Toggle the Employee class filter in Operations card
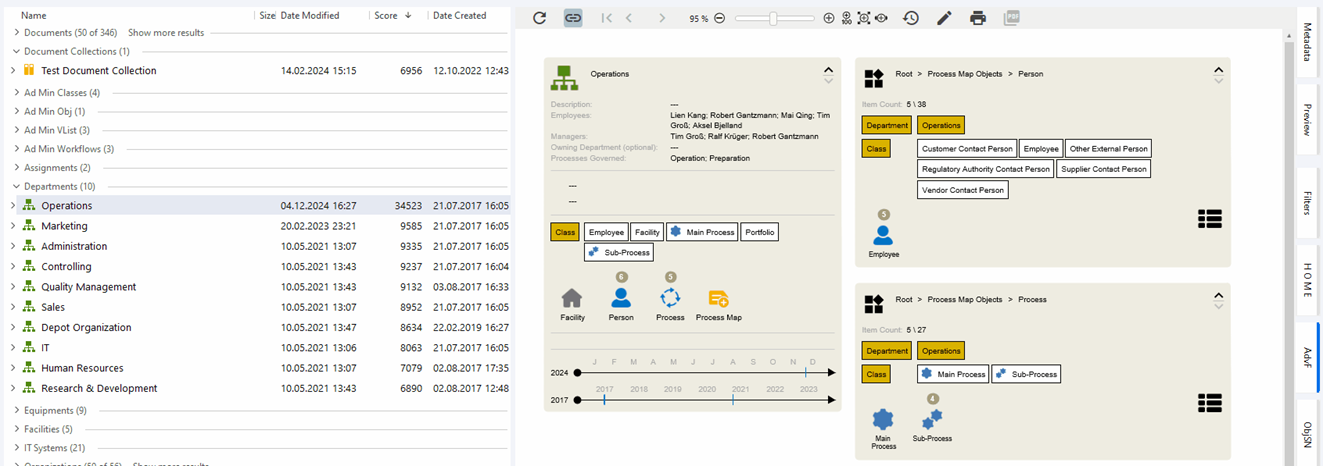The width and height of the screenshot is (1323, 466). (x=606, y=232)
